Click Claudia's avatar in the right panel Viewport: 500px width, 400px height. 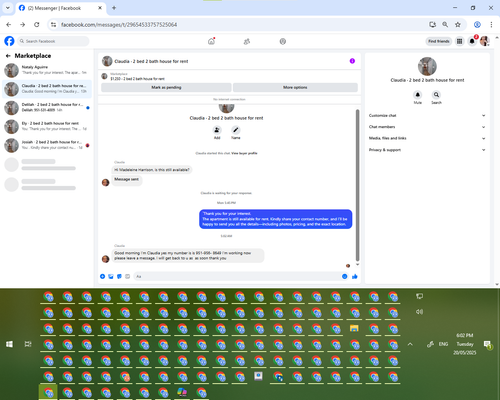point(427,66)
